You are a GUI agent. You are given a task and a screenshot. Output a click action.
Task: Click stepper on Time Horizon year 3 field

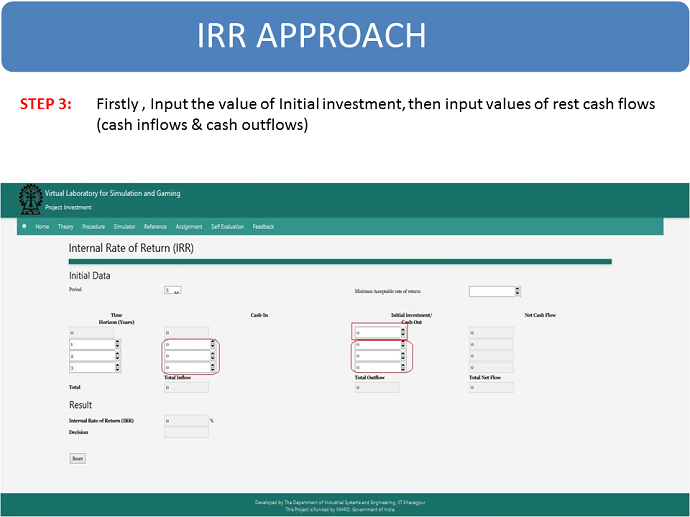pos(117,367)
